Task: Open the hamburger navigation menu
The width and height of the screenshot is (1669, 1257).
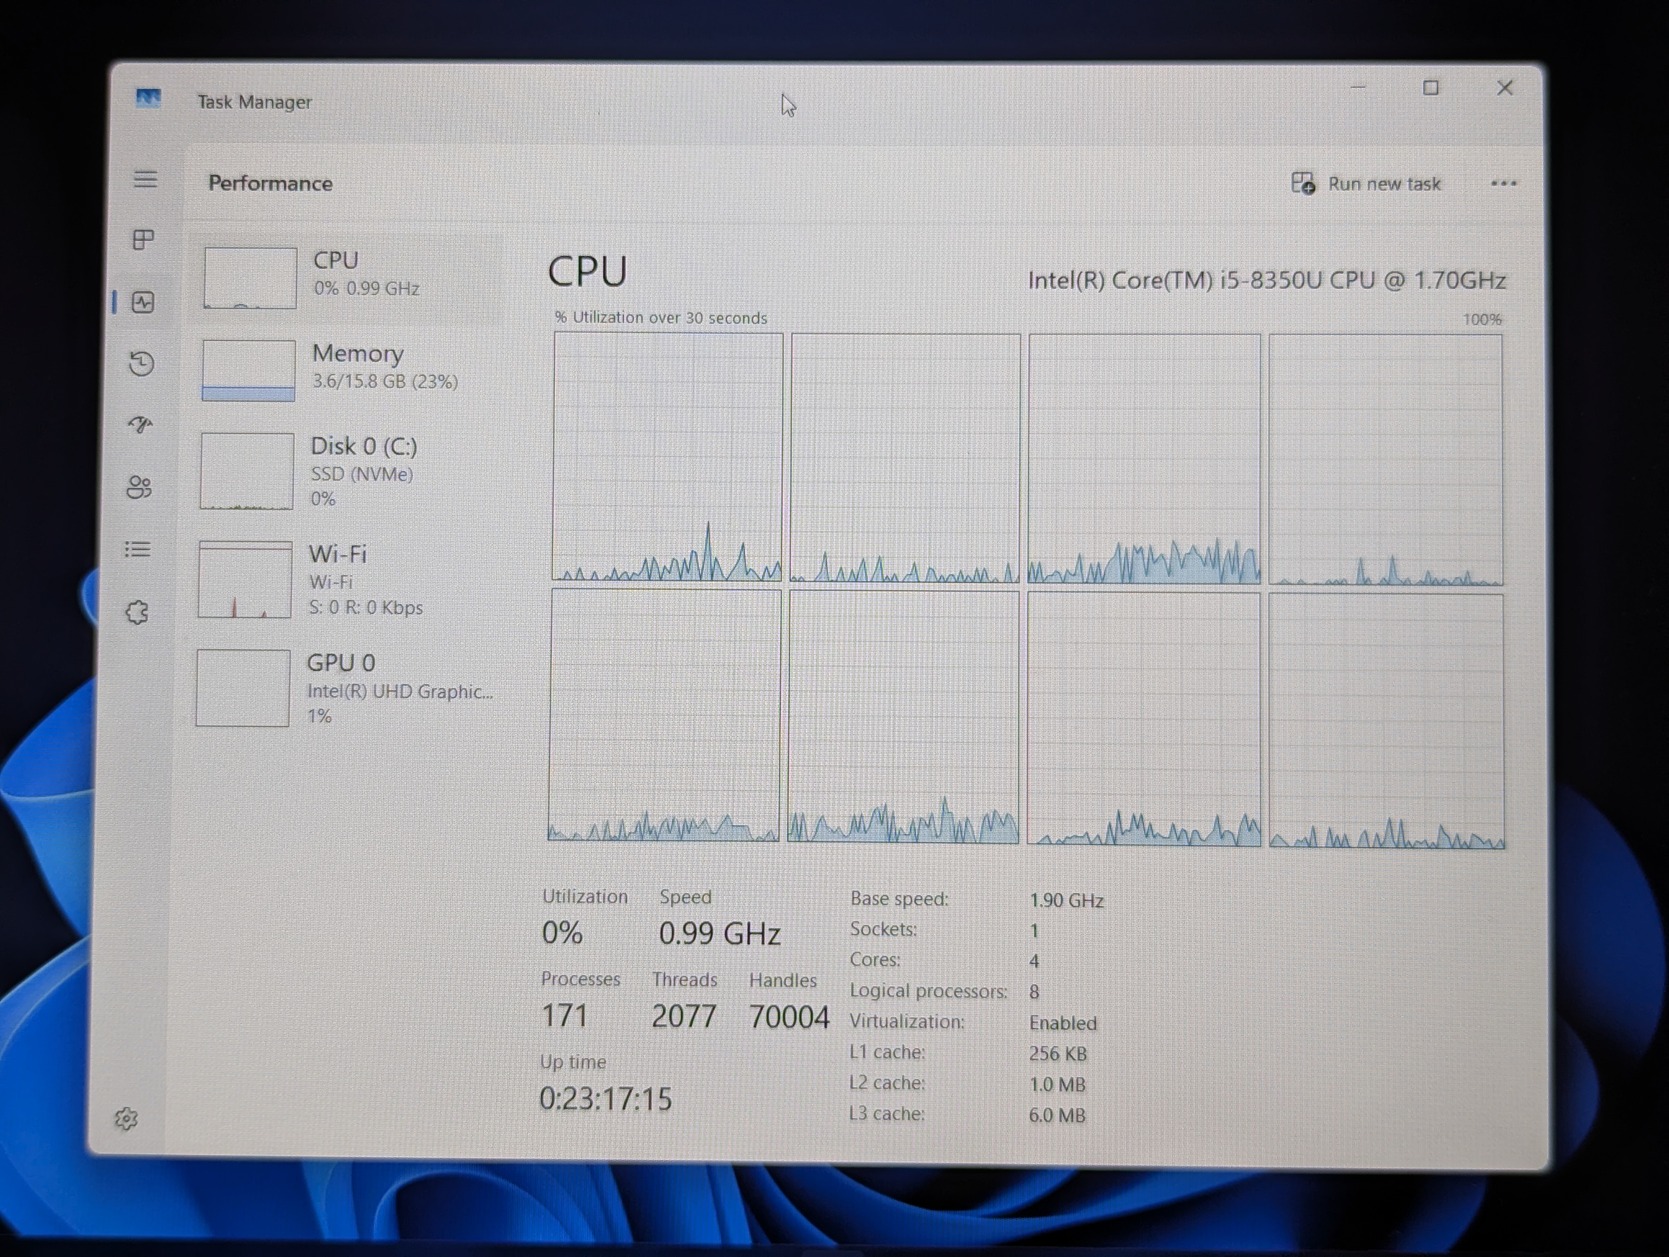Action: tap(145, 179)
